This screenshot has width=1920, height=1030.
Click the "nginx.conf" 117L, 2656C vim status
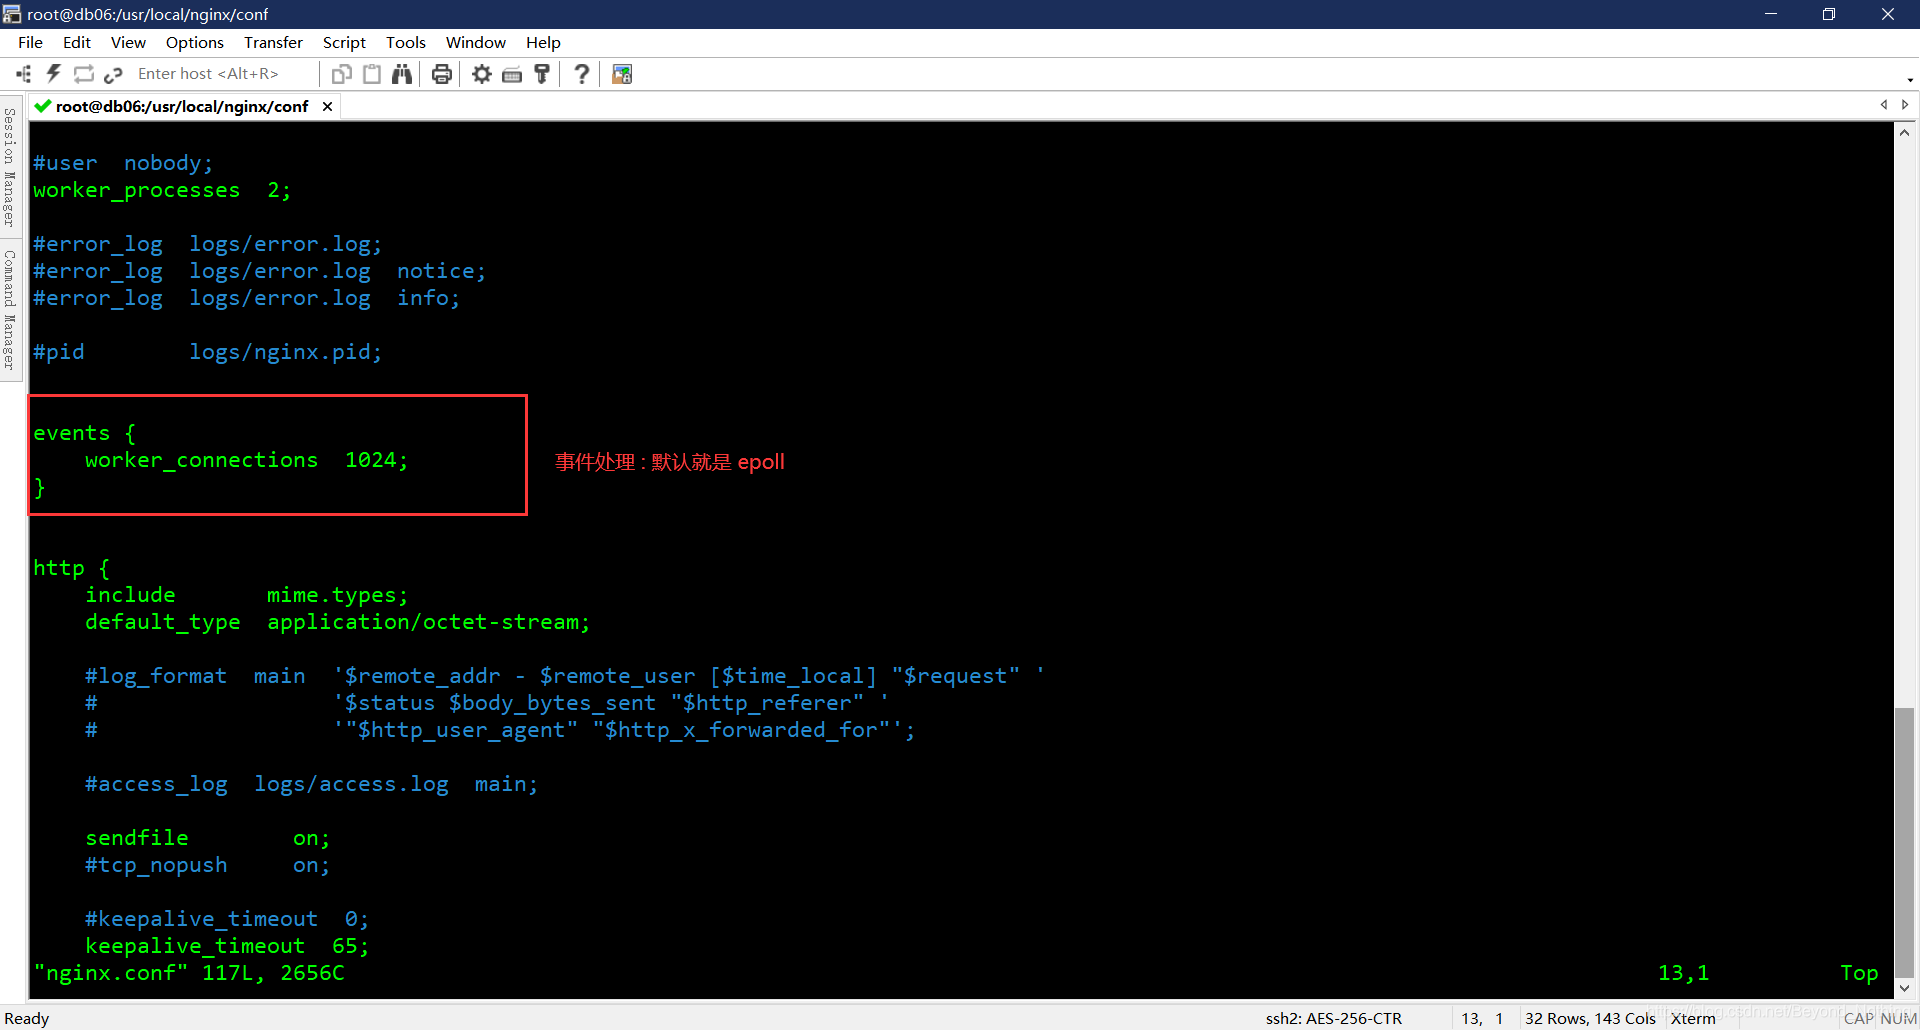(x=189, y=973)
